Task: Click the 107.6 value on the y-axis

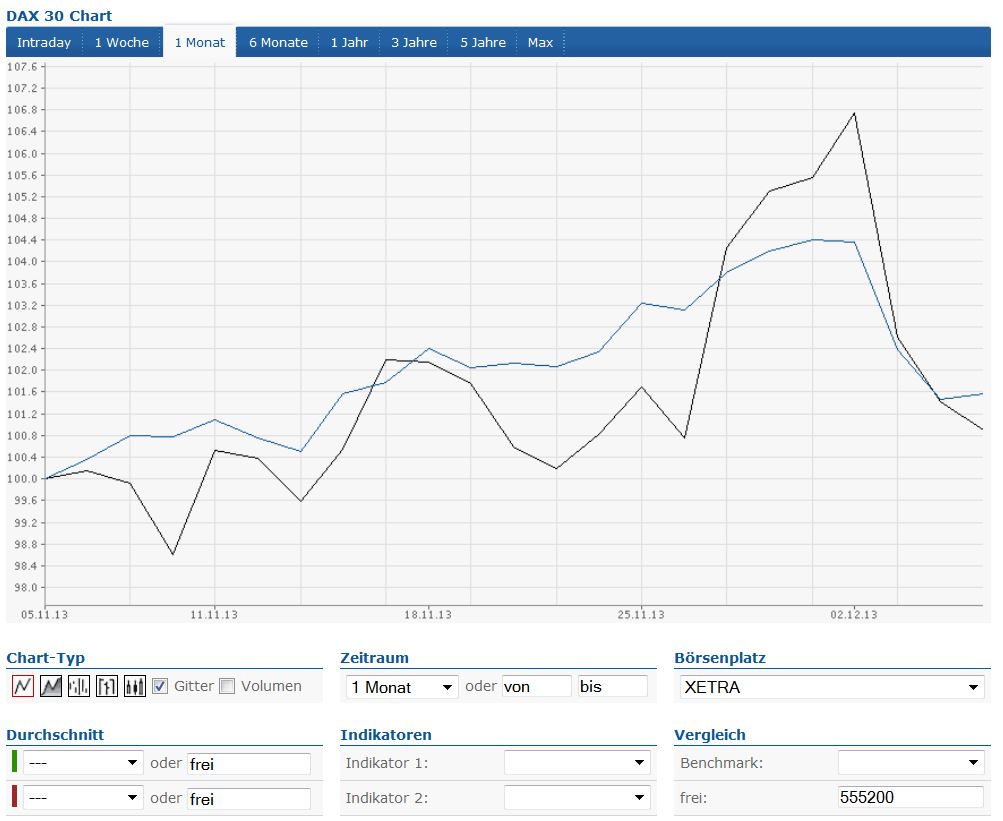Action: [x=22, y=67]
